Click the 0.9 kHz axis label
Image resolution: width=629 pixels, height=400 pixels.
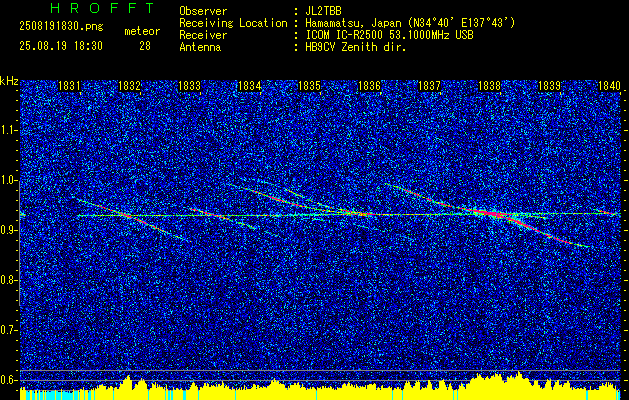pyautogui.click(x=9, y=230)
